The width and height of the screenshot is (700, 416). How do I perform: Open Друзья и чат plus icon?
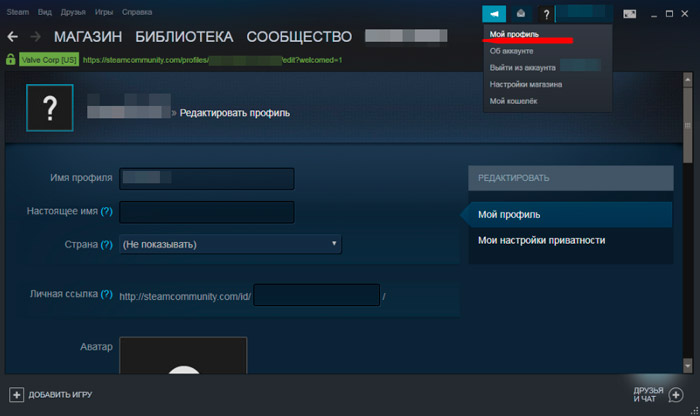(x=675, y=393)
